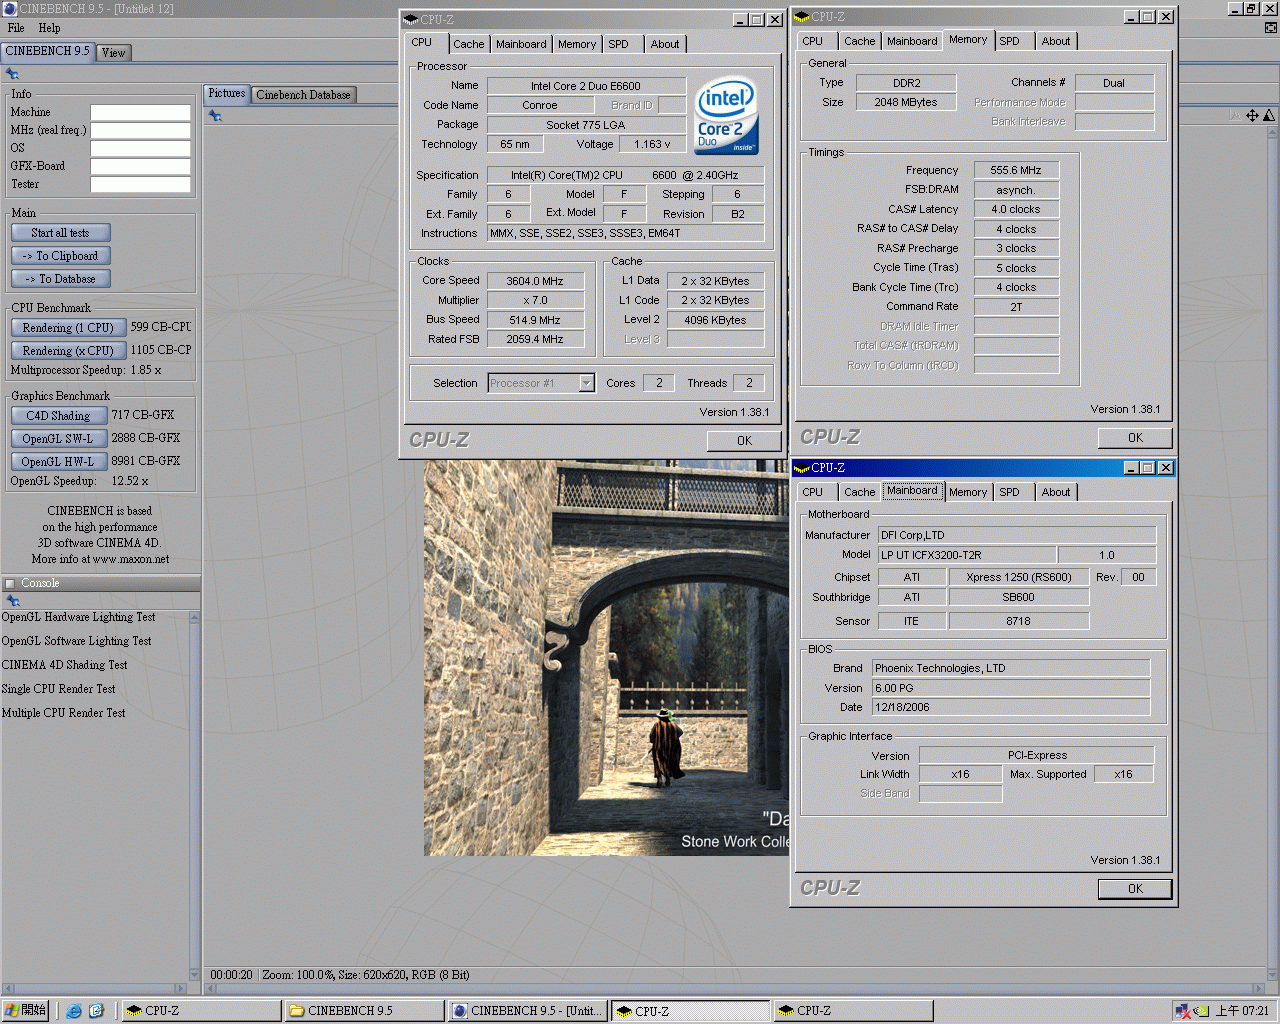Image resolution: width=1280 pixels, height=1024 pixels.
Task: Open Internet Explorer from quick launch
Action: click(x=74, y=1011)
